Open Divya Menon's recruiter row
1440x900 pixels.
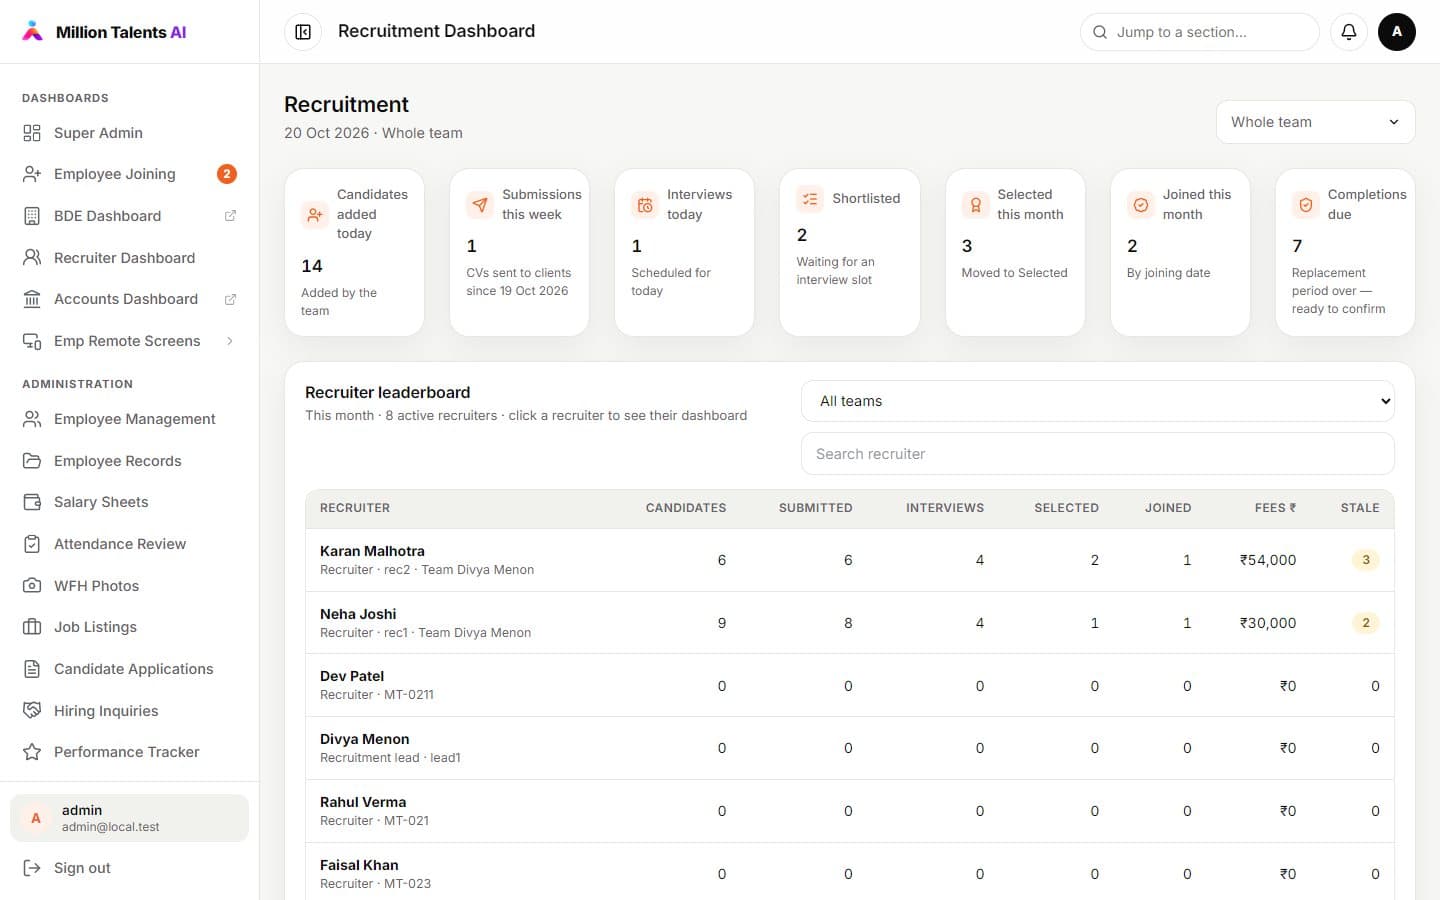point(849,748)
